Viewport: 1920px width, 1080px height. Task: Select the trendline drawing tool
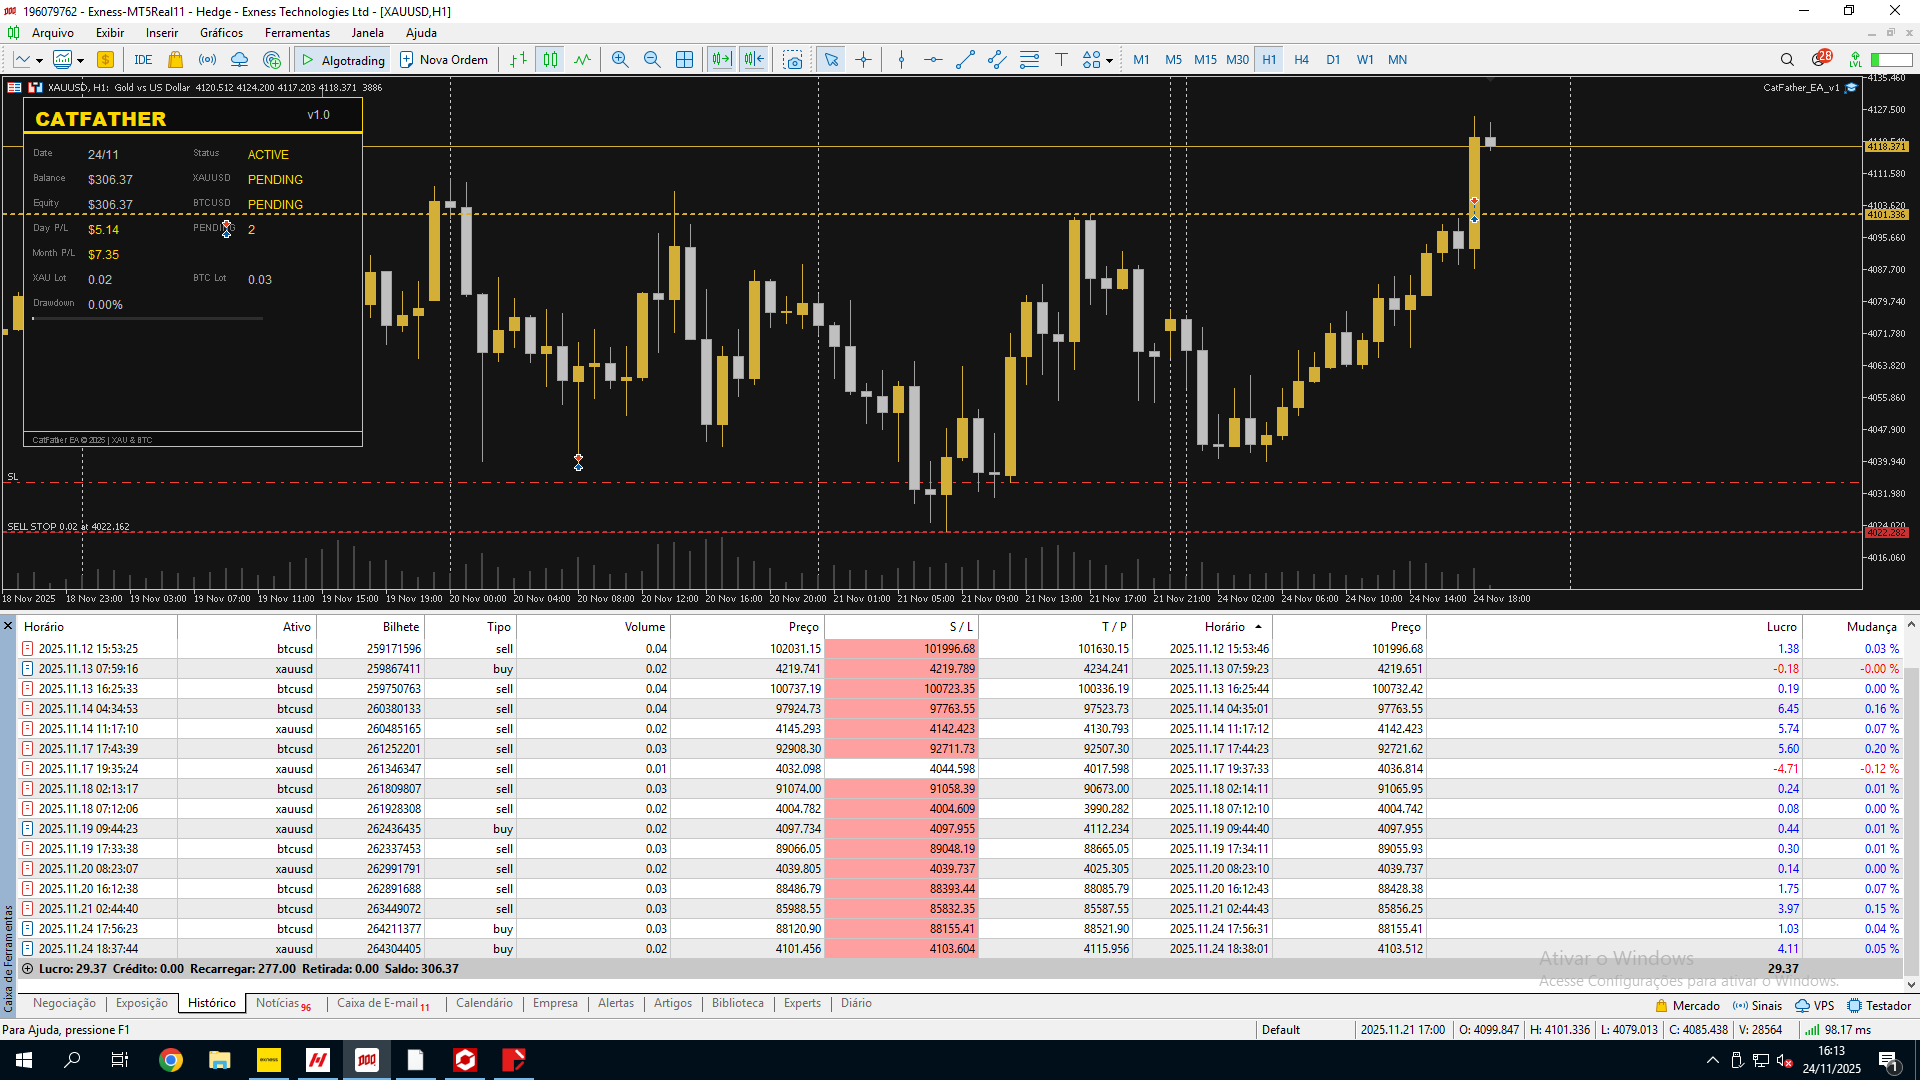965,60
